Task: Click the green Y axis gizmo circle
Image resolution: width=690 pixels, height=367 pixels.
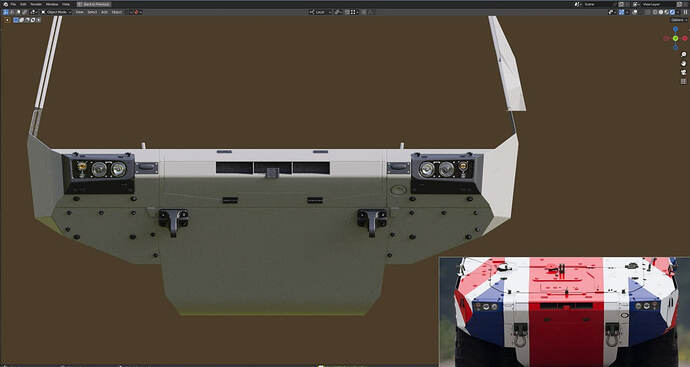Action: tap(675, 39)
